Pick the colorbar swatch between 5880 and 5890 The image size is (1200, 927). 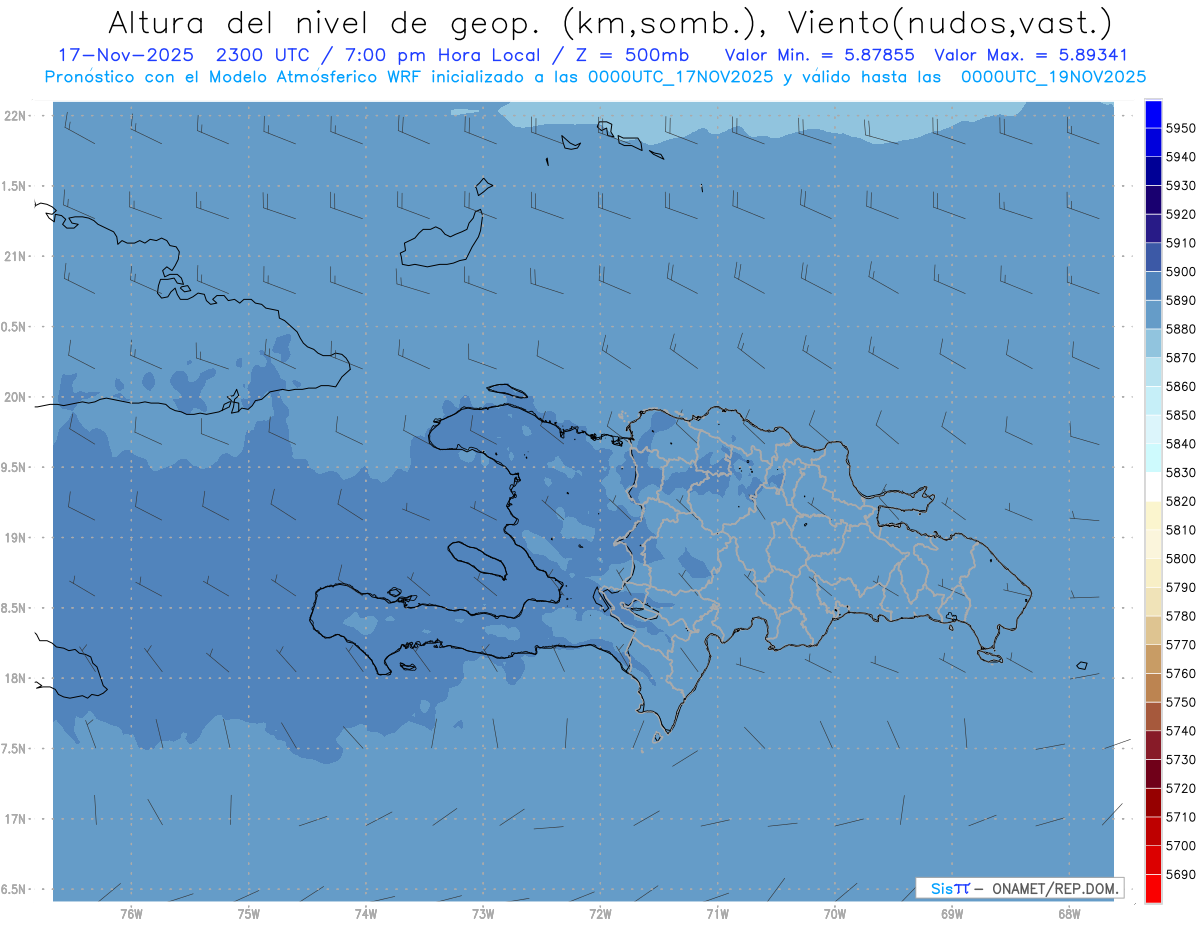click(1153, 315)
